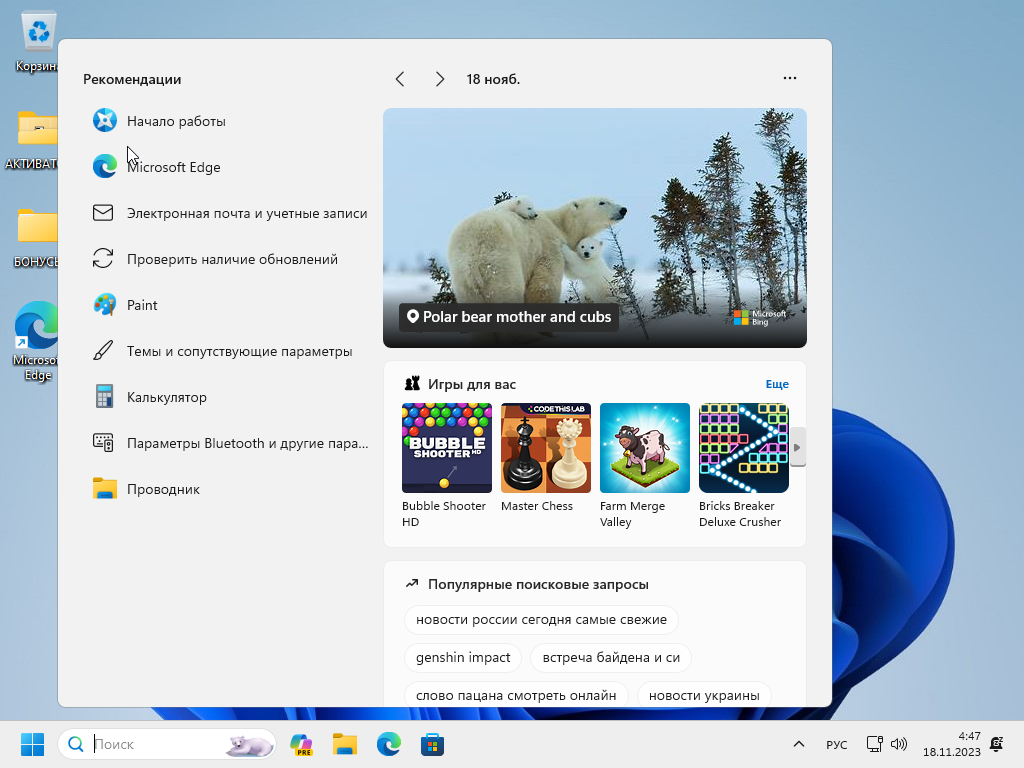Open the Get Started app icon
This screenshot has width=1024, height=768.
pos(104,121)
